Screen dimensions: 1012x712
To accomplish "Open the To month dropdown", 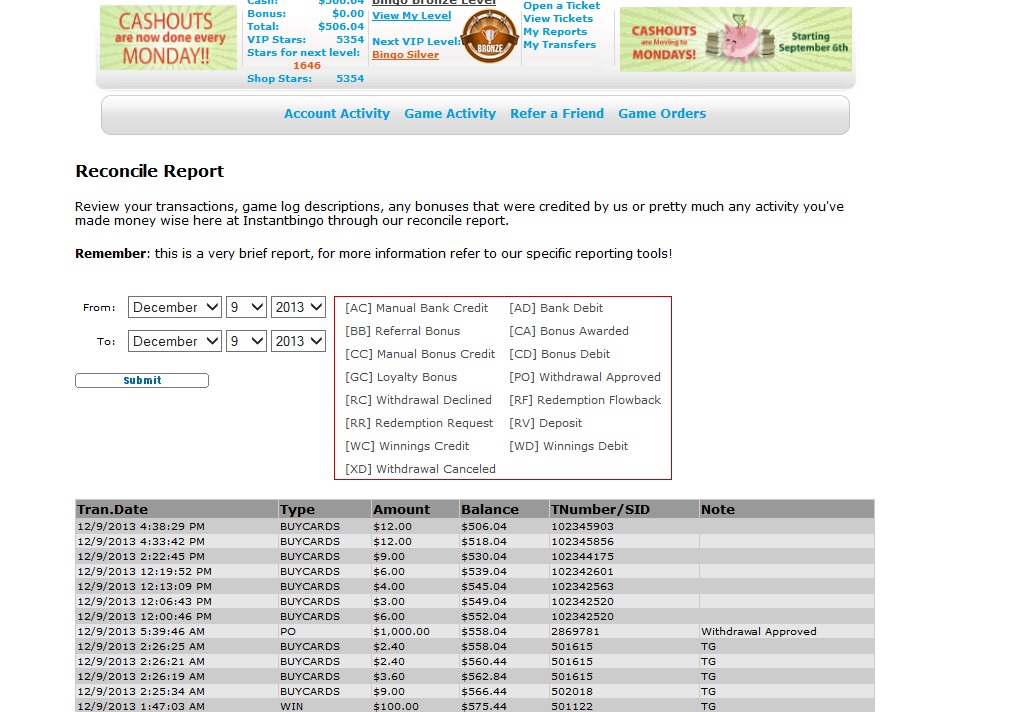I will (x=175, y=342).
